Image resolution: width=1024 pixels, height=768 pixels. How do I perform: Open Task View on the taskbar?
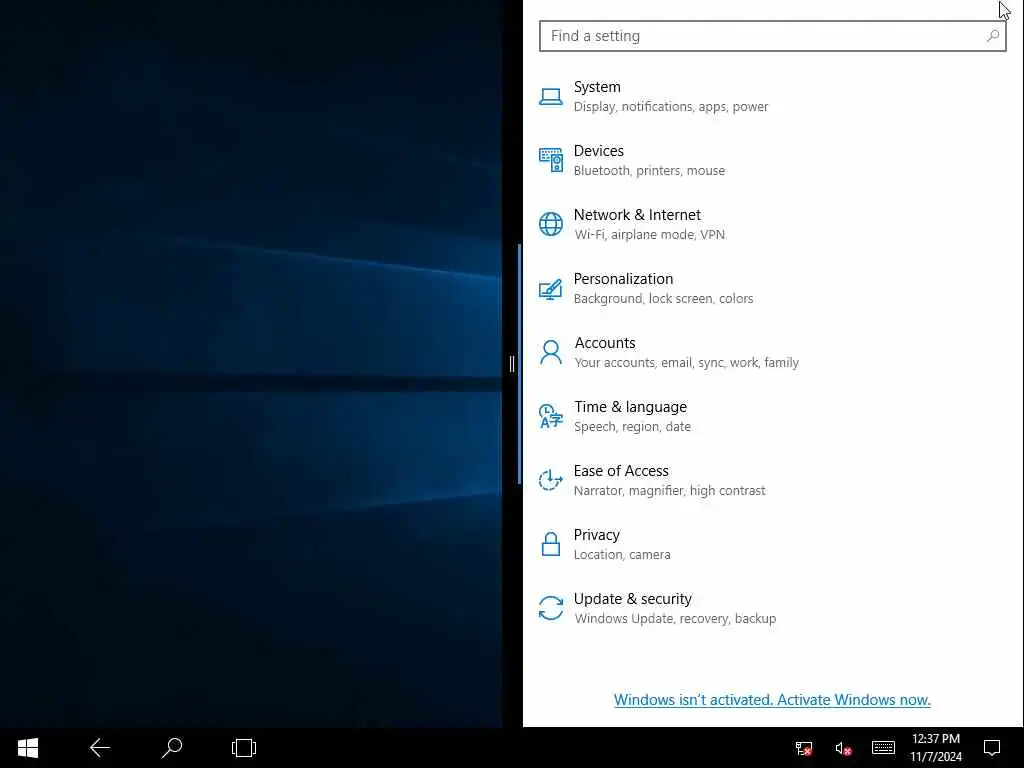point(244,748)
